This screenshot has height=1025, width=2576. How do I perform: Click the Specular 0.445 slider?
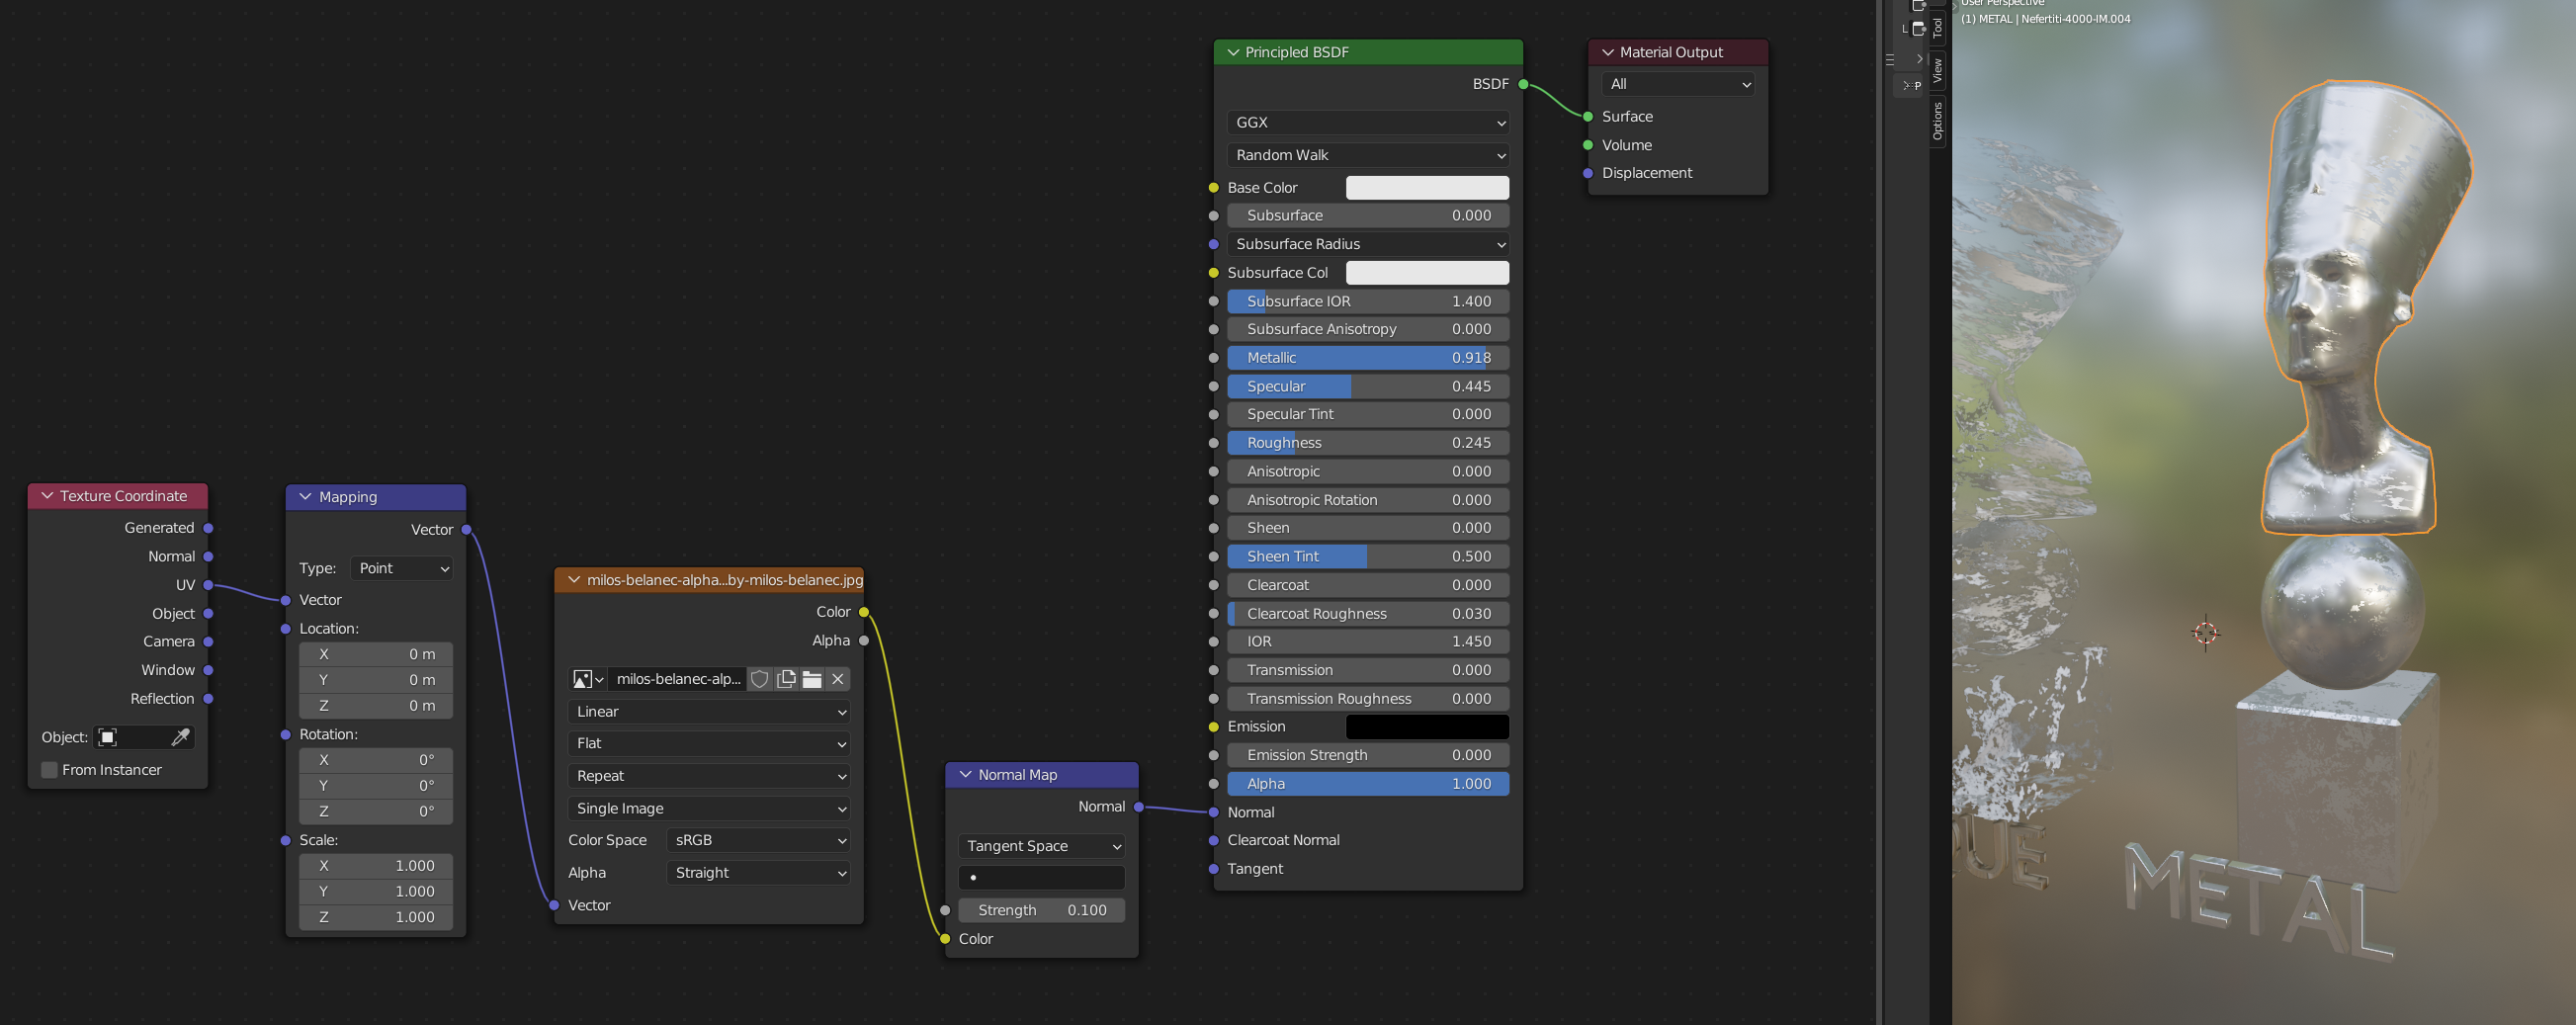(x=1368, y=386)
